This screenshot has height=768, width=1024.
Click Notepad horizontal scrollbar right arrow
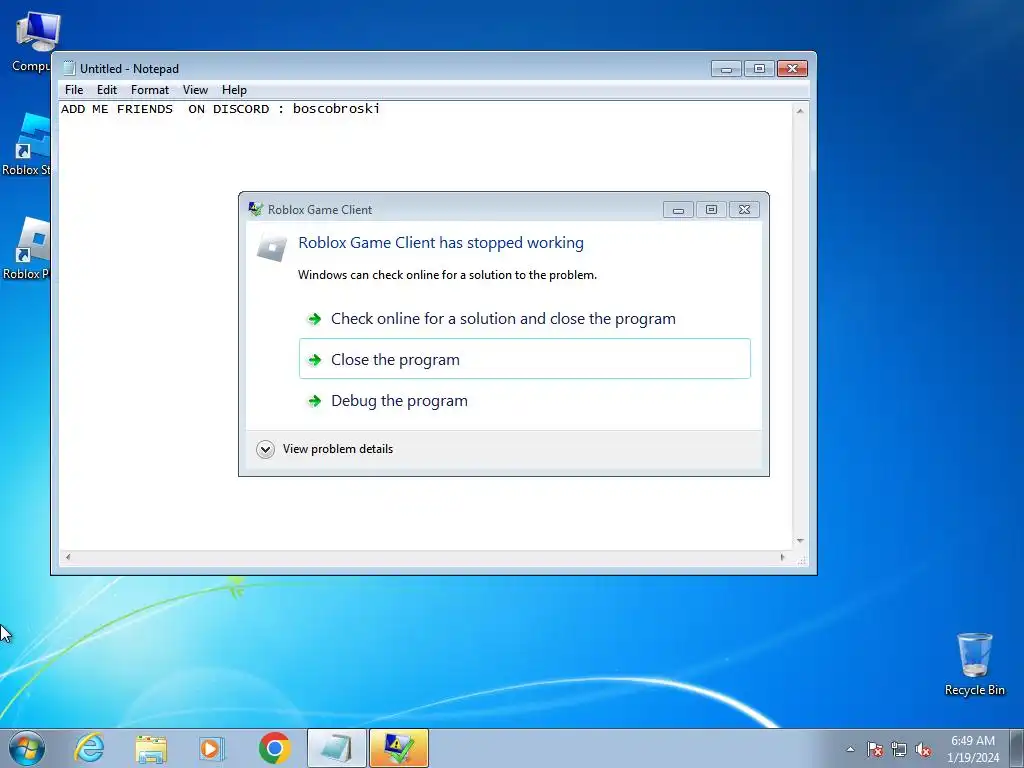tap(783, 557)
